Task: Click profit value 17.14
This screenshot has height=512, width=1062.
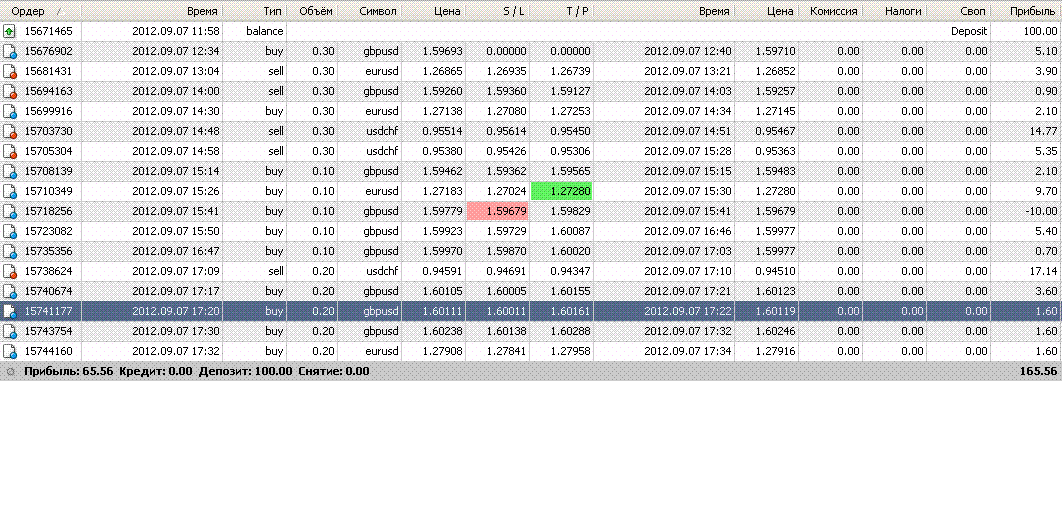Action: [x=1044, y=271]
